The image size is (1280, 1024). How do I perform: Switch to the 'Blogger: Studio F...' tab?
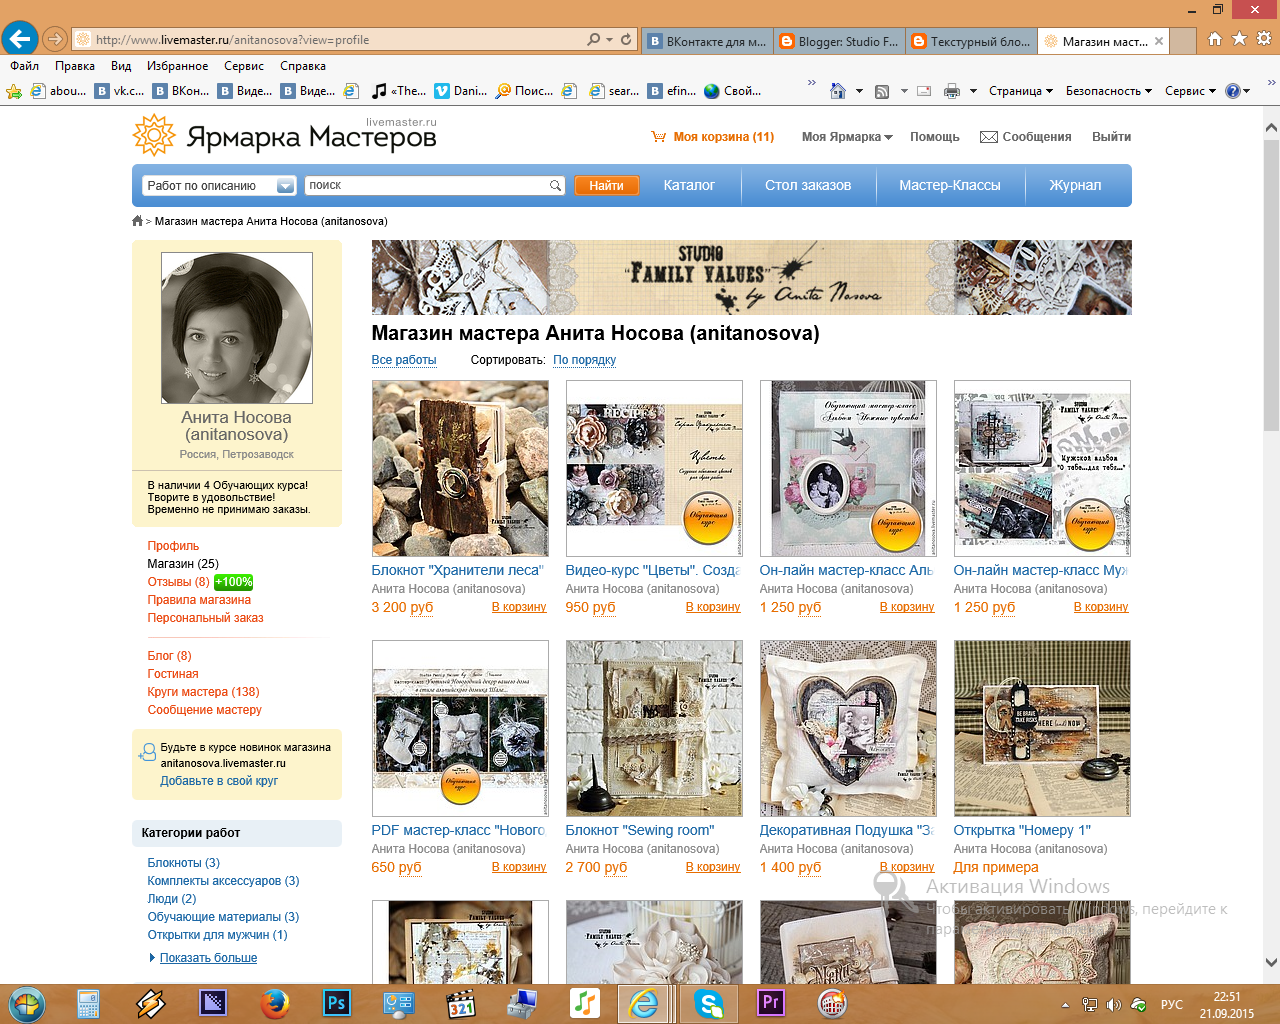(x=838, y=41)
